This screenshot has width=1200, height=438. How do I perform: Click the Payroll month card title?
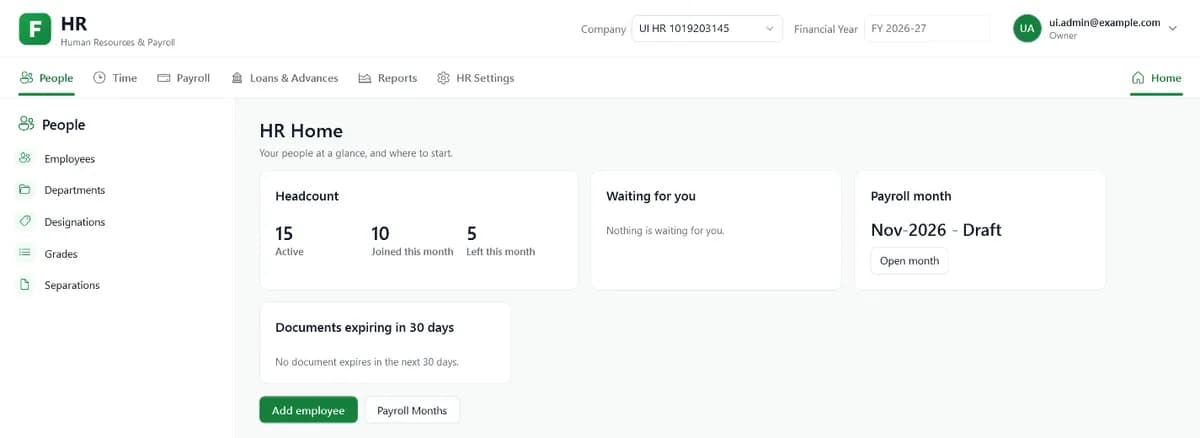(x=911, y=196)
